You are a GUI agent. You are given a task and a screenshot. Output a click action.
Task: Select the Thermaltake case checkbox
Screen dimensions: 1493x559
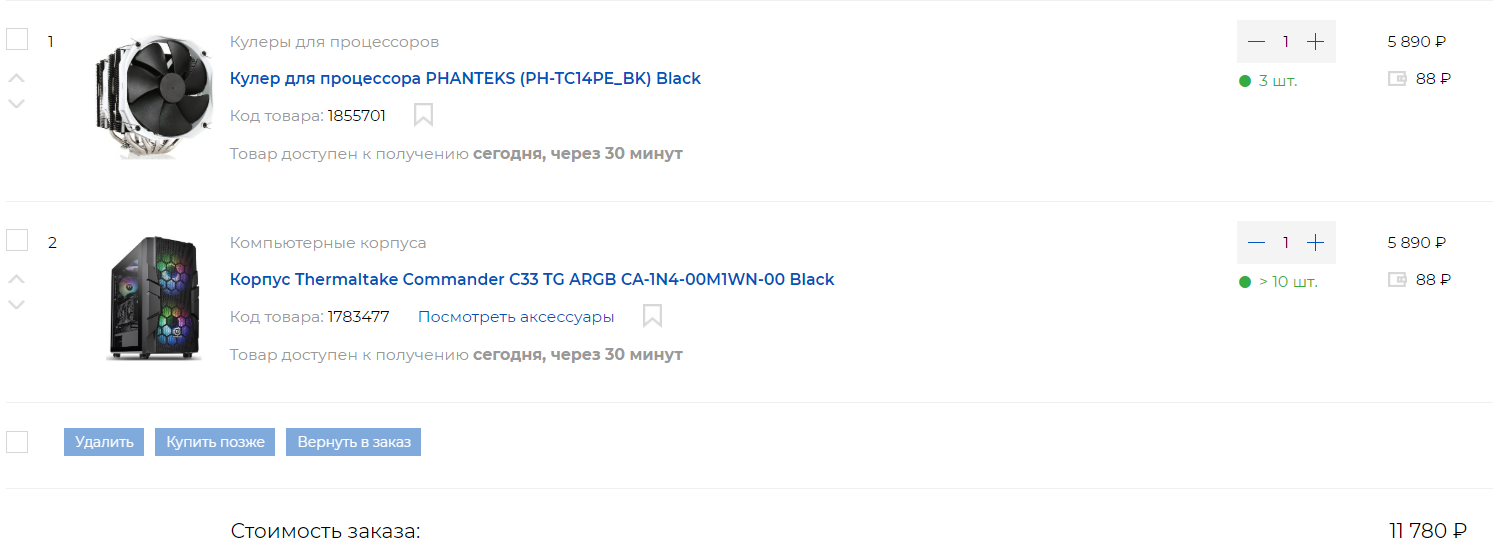17,241
